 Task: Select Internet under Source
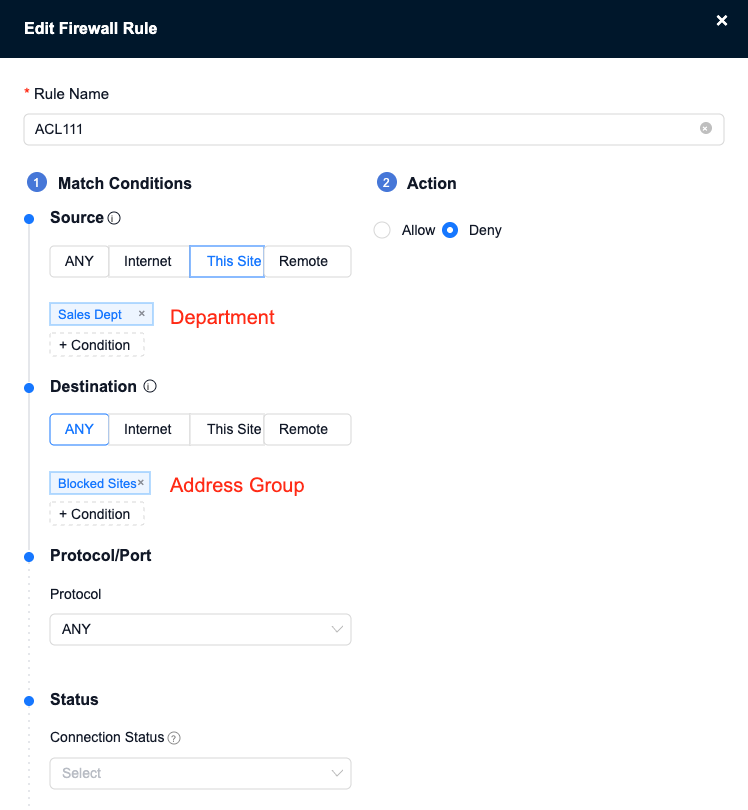coord(149,261)
